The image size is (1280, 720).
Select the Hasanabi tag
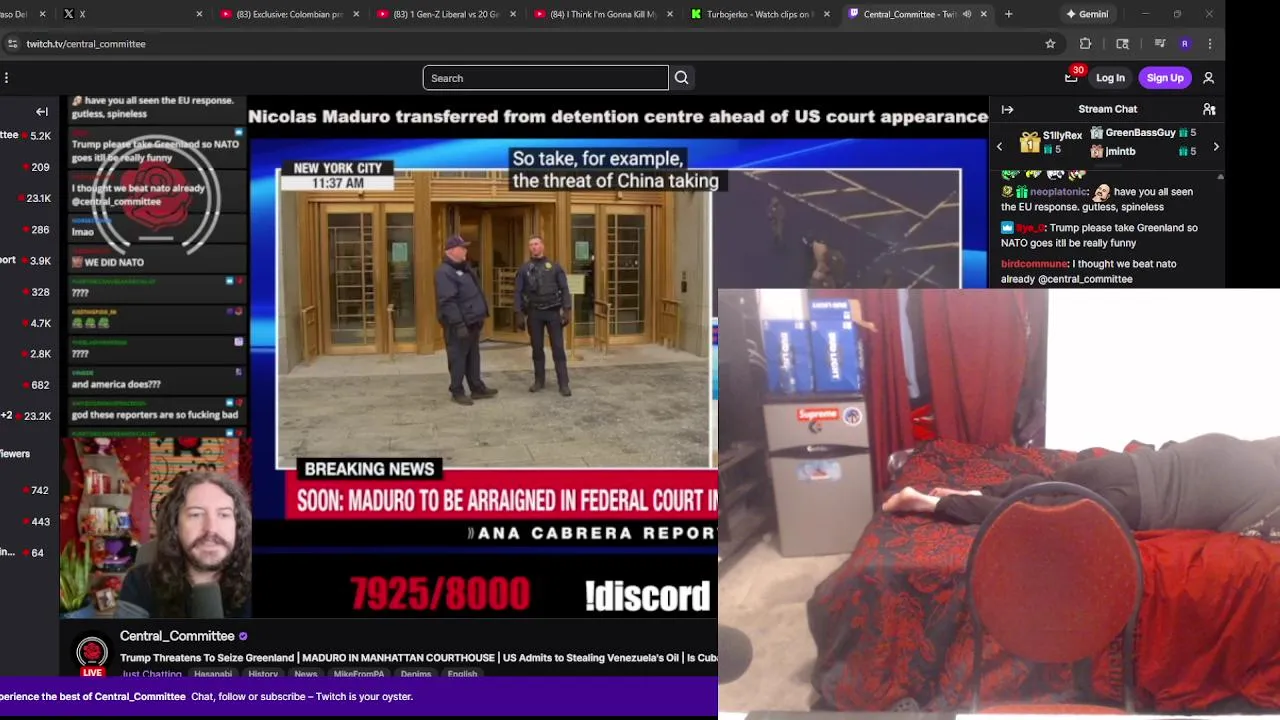coord(213,674)
